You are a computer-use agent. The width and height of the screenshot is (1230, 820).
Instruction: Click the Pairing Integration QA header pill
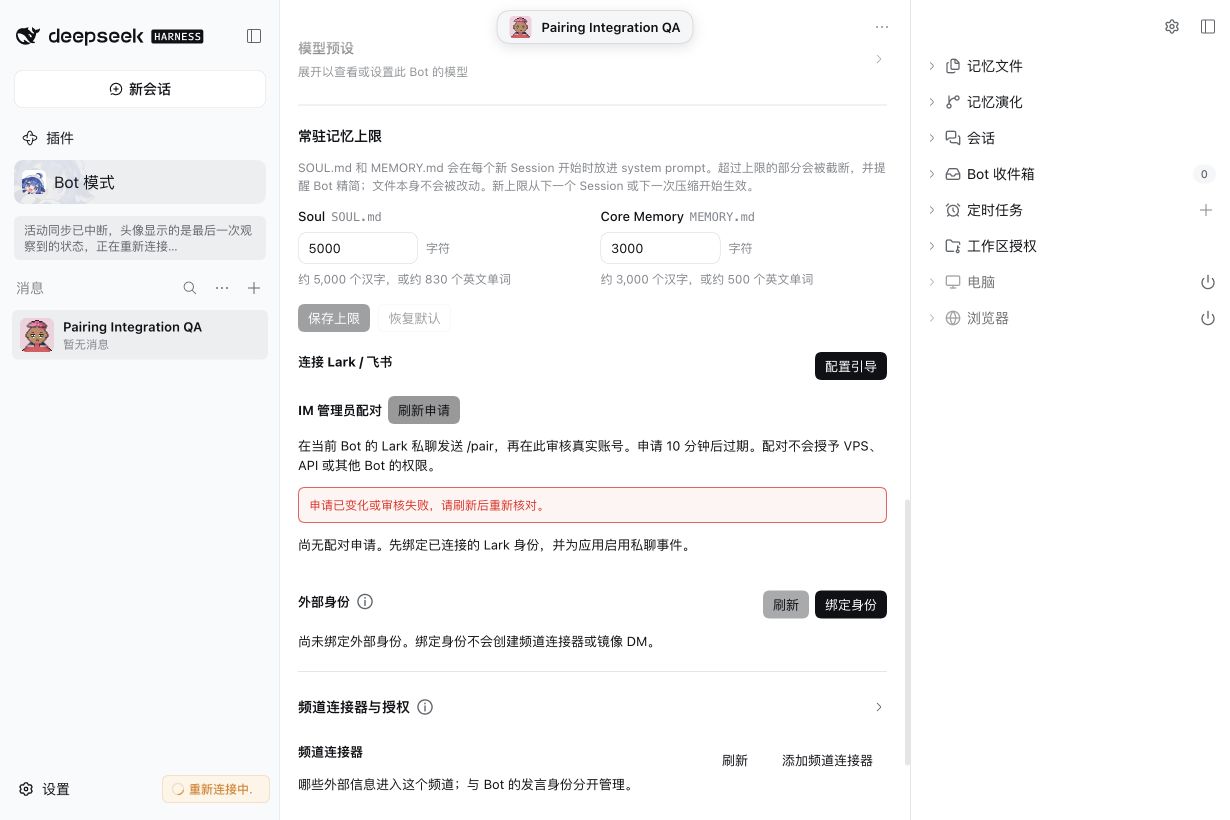pos(595,27)
